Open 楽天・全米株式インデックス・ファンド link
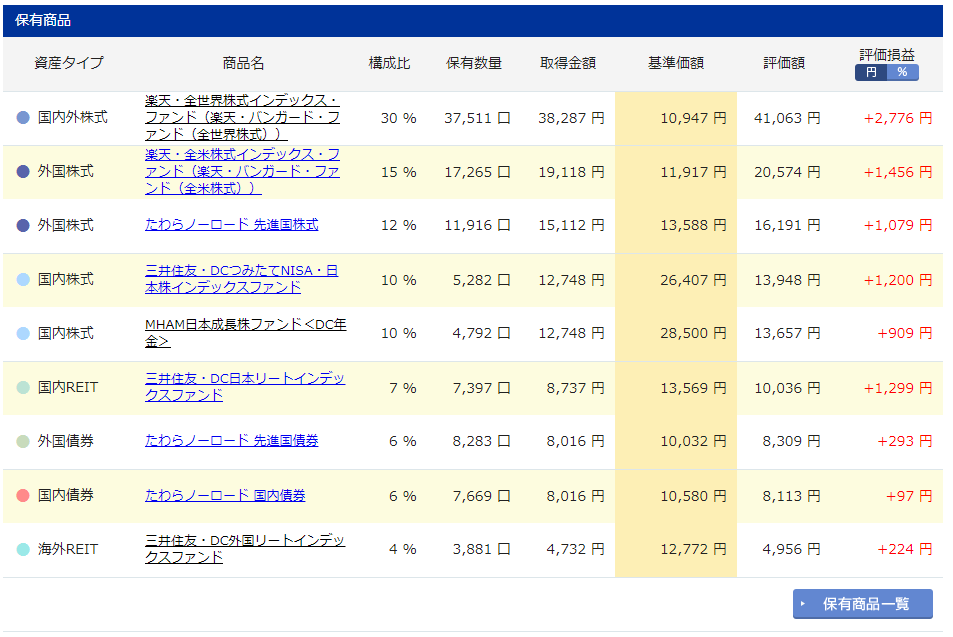This screenshot has height=637, width=953. tap(243, 171)
